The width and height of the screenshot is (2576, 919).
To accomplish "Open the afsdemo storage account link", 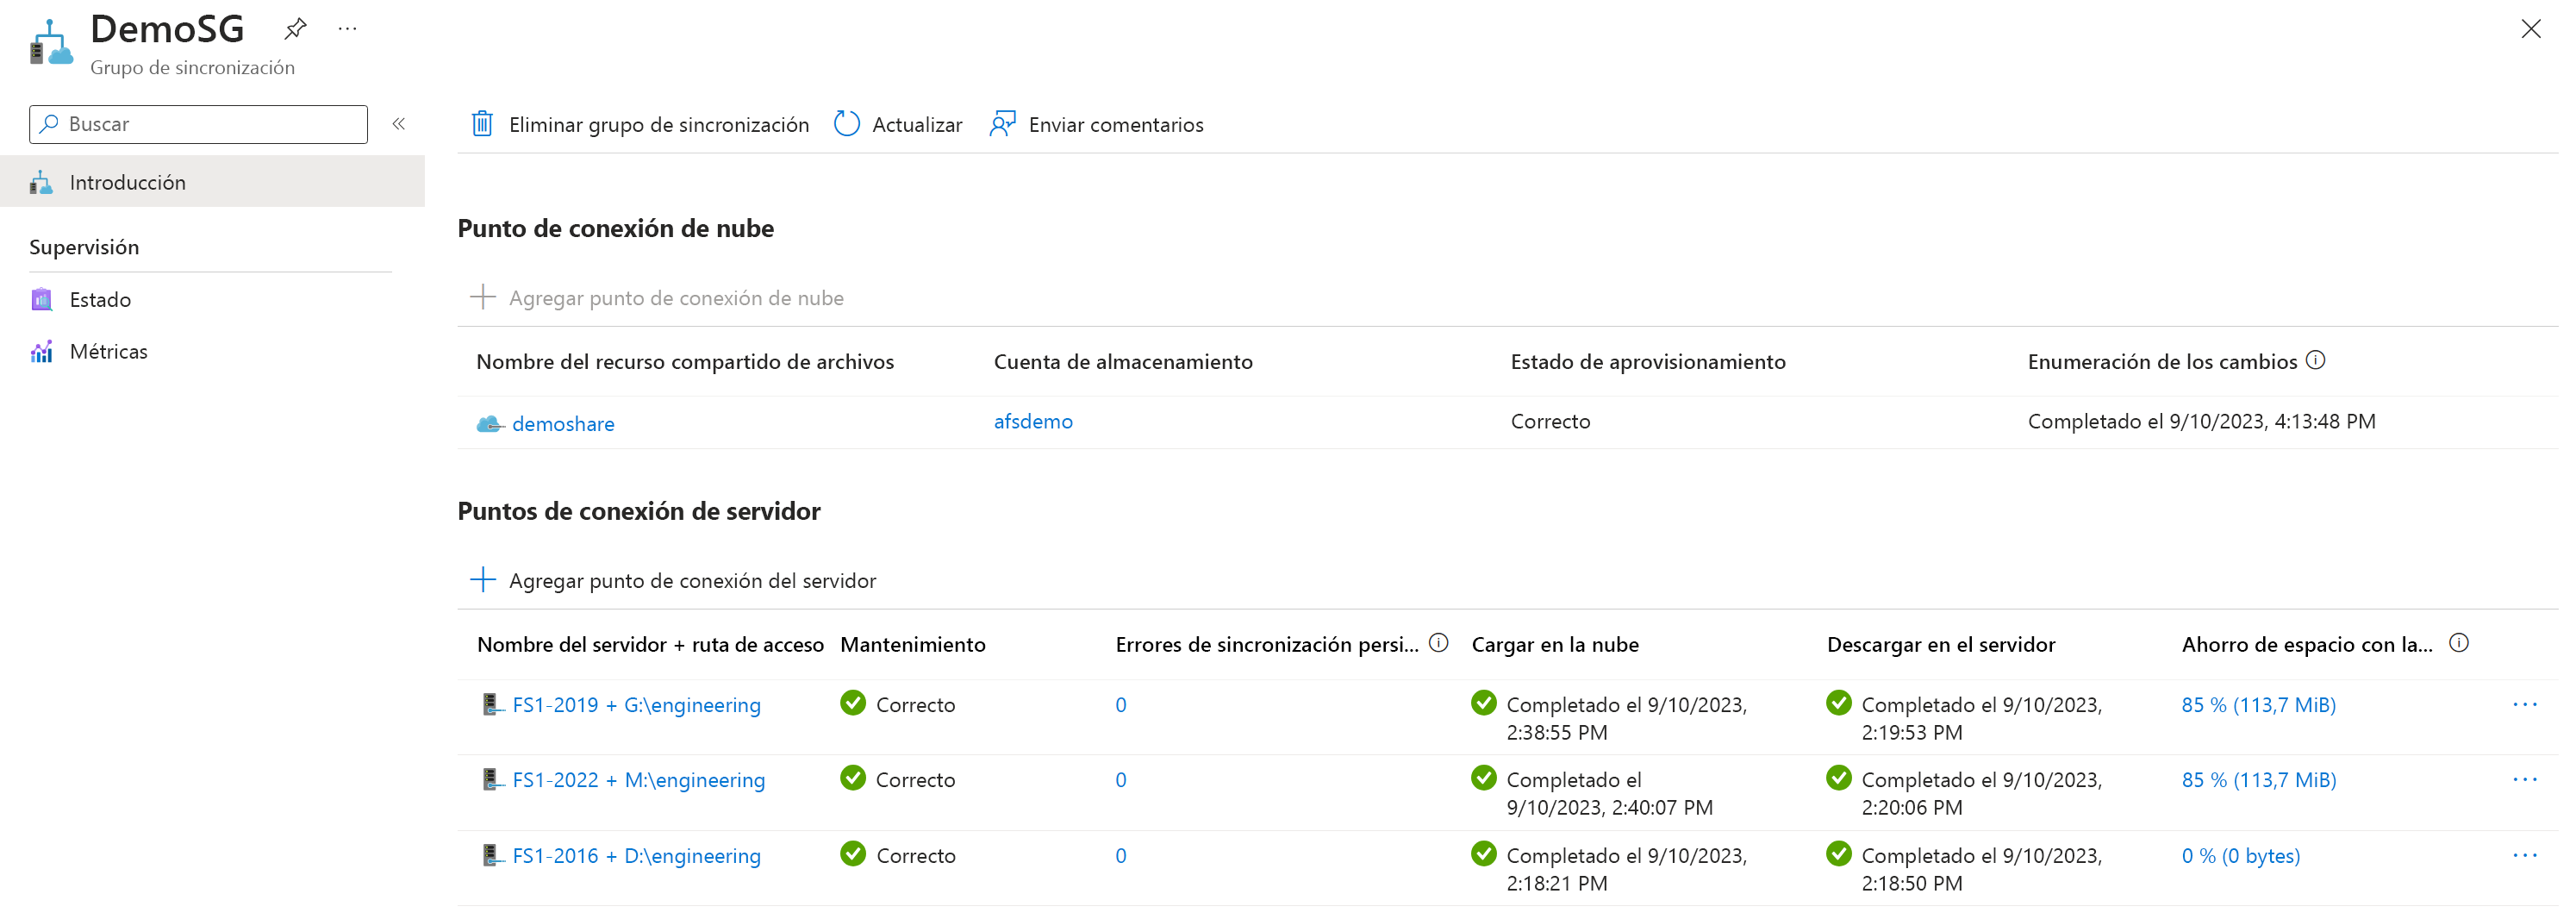I will click(x=1033, y=421).
